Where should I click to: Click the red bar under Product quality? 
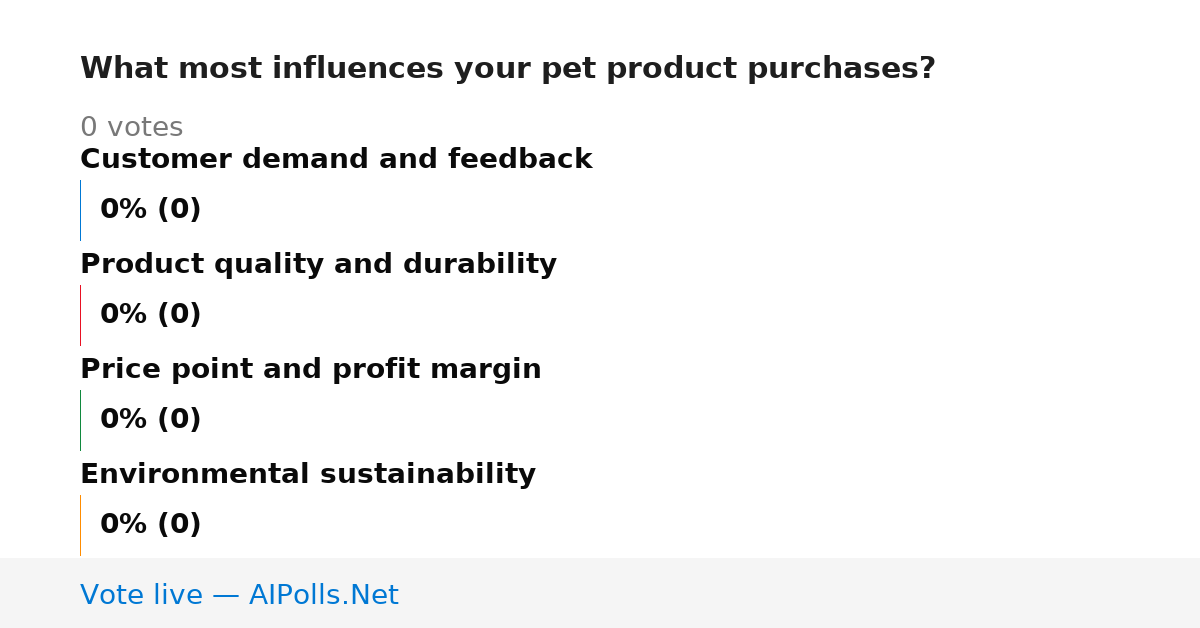[x=80, y=315]
